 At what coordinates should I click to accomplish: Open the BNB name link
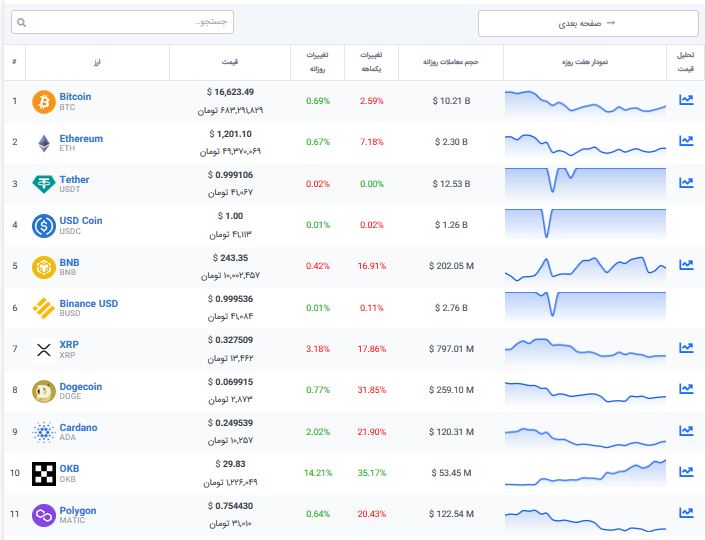point(69,262)
